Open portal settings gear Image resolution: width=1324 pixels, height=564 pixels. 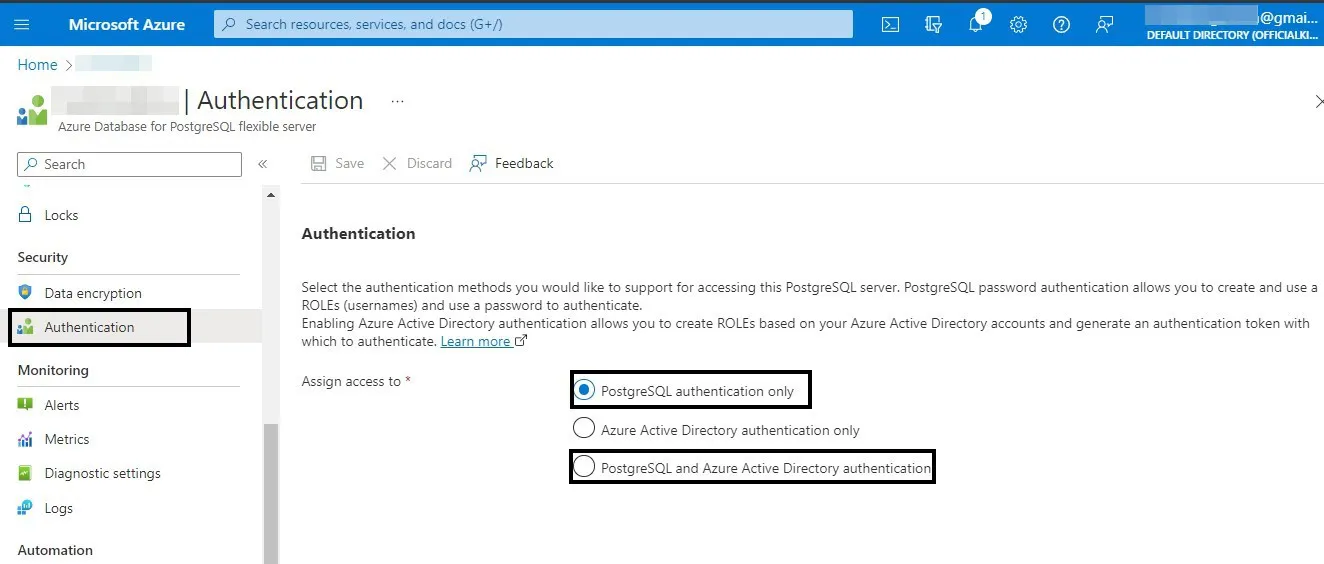1018,25
